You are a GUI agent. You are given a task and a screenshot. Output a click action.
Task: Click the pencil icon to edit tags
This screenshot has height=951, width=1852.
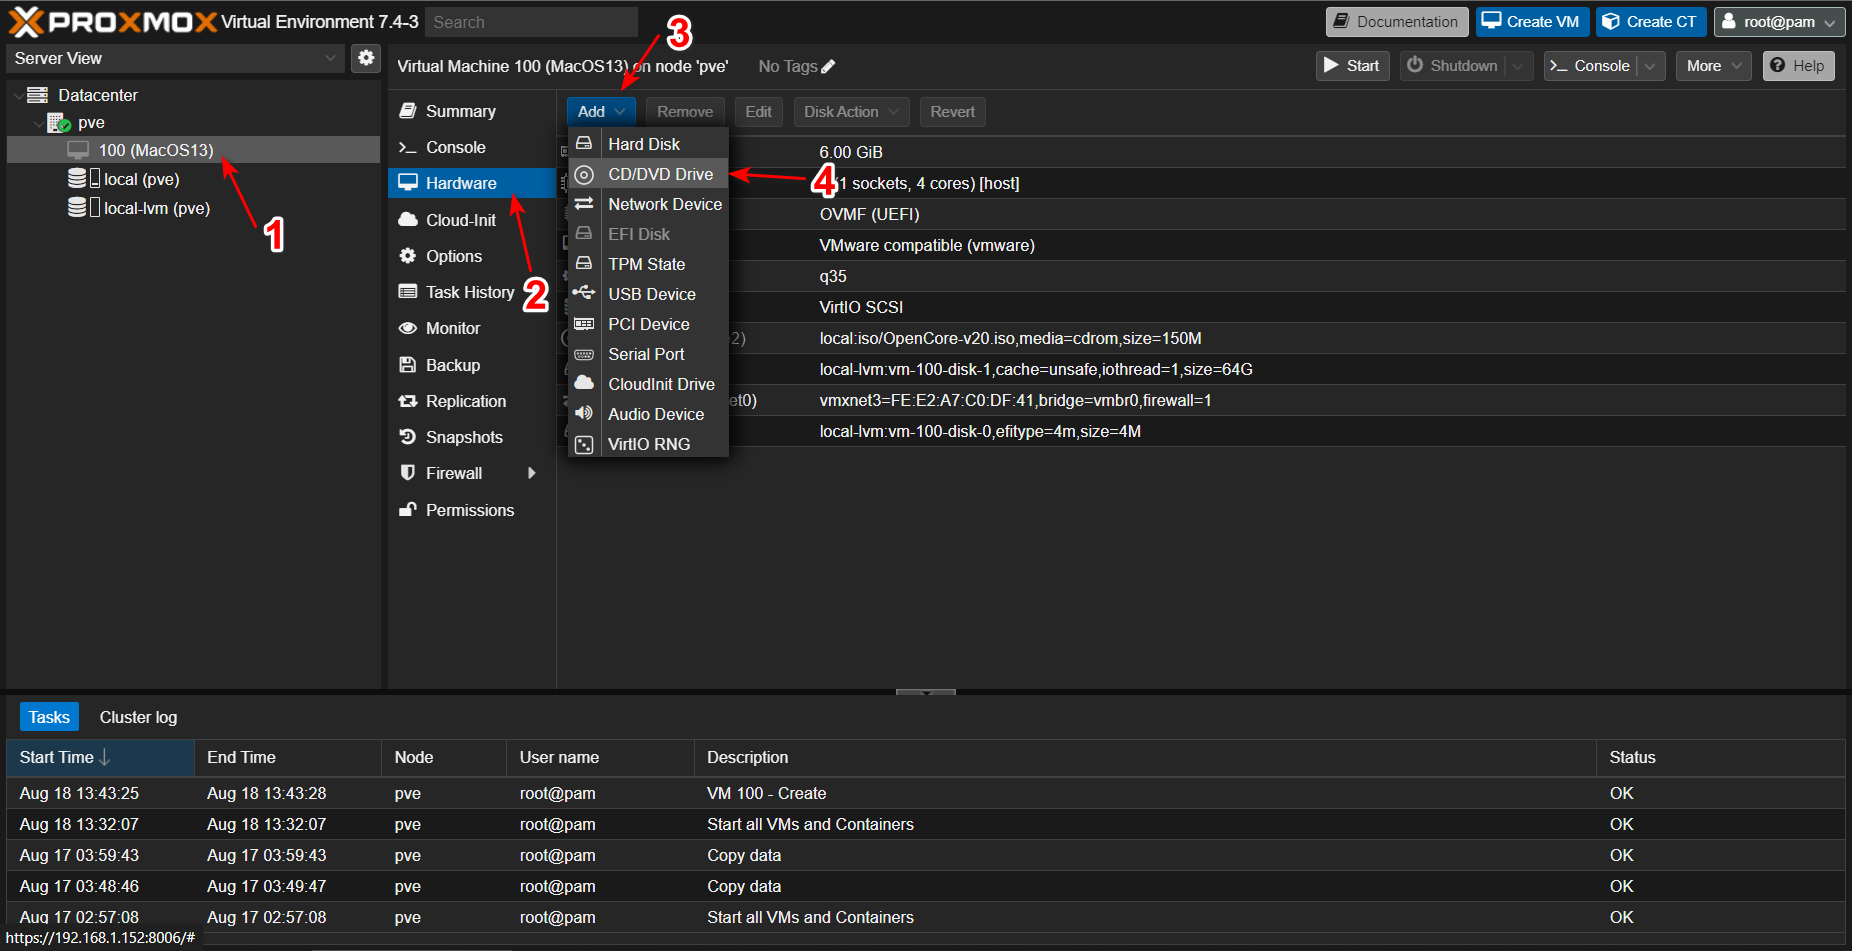(828, 67)
